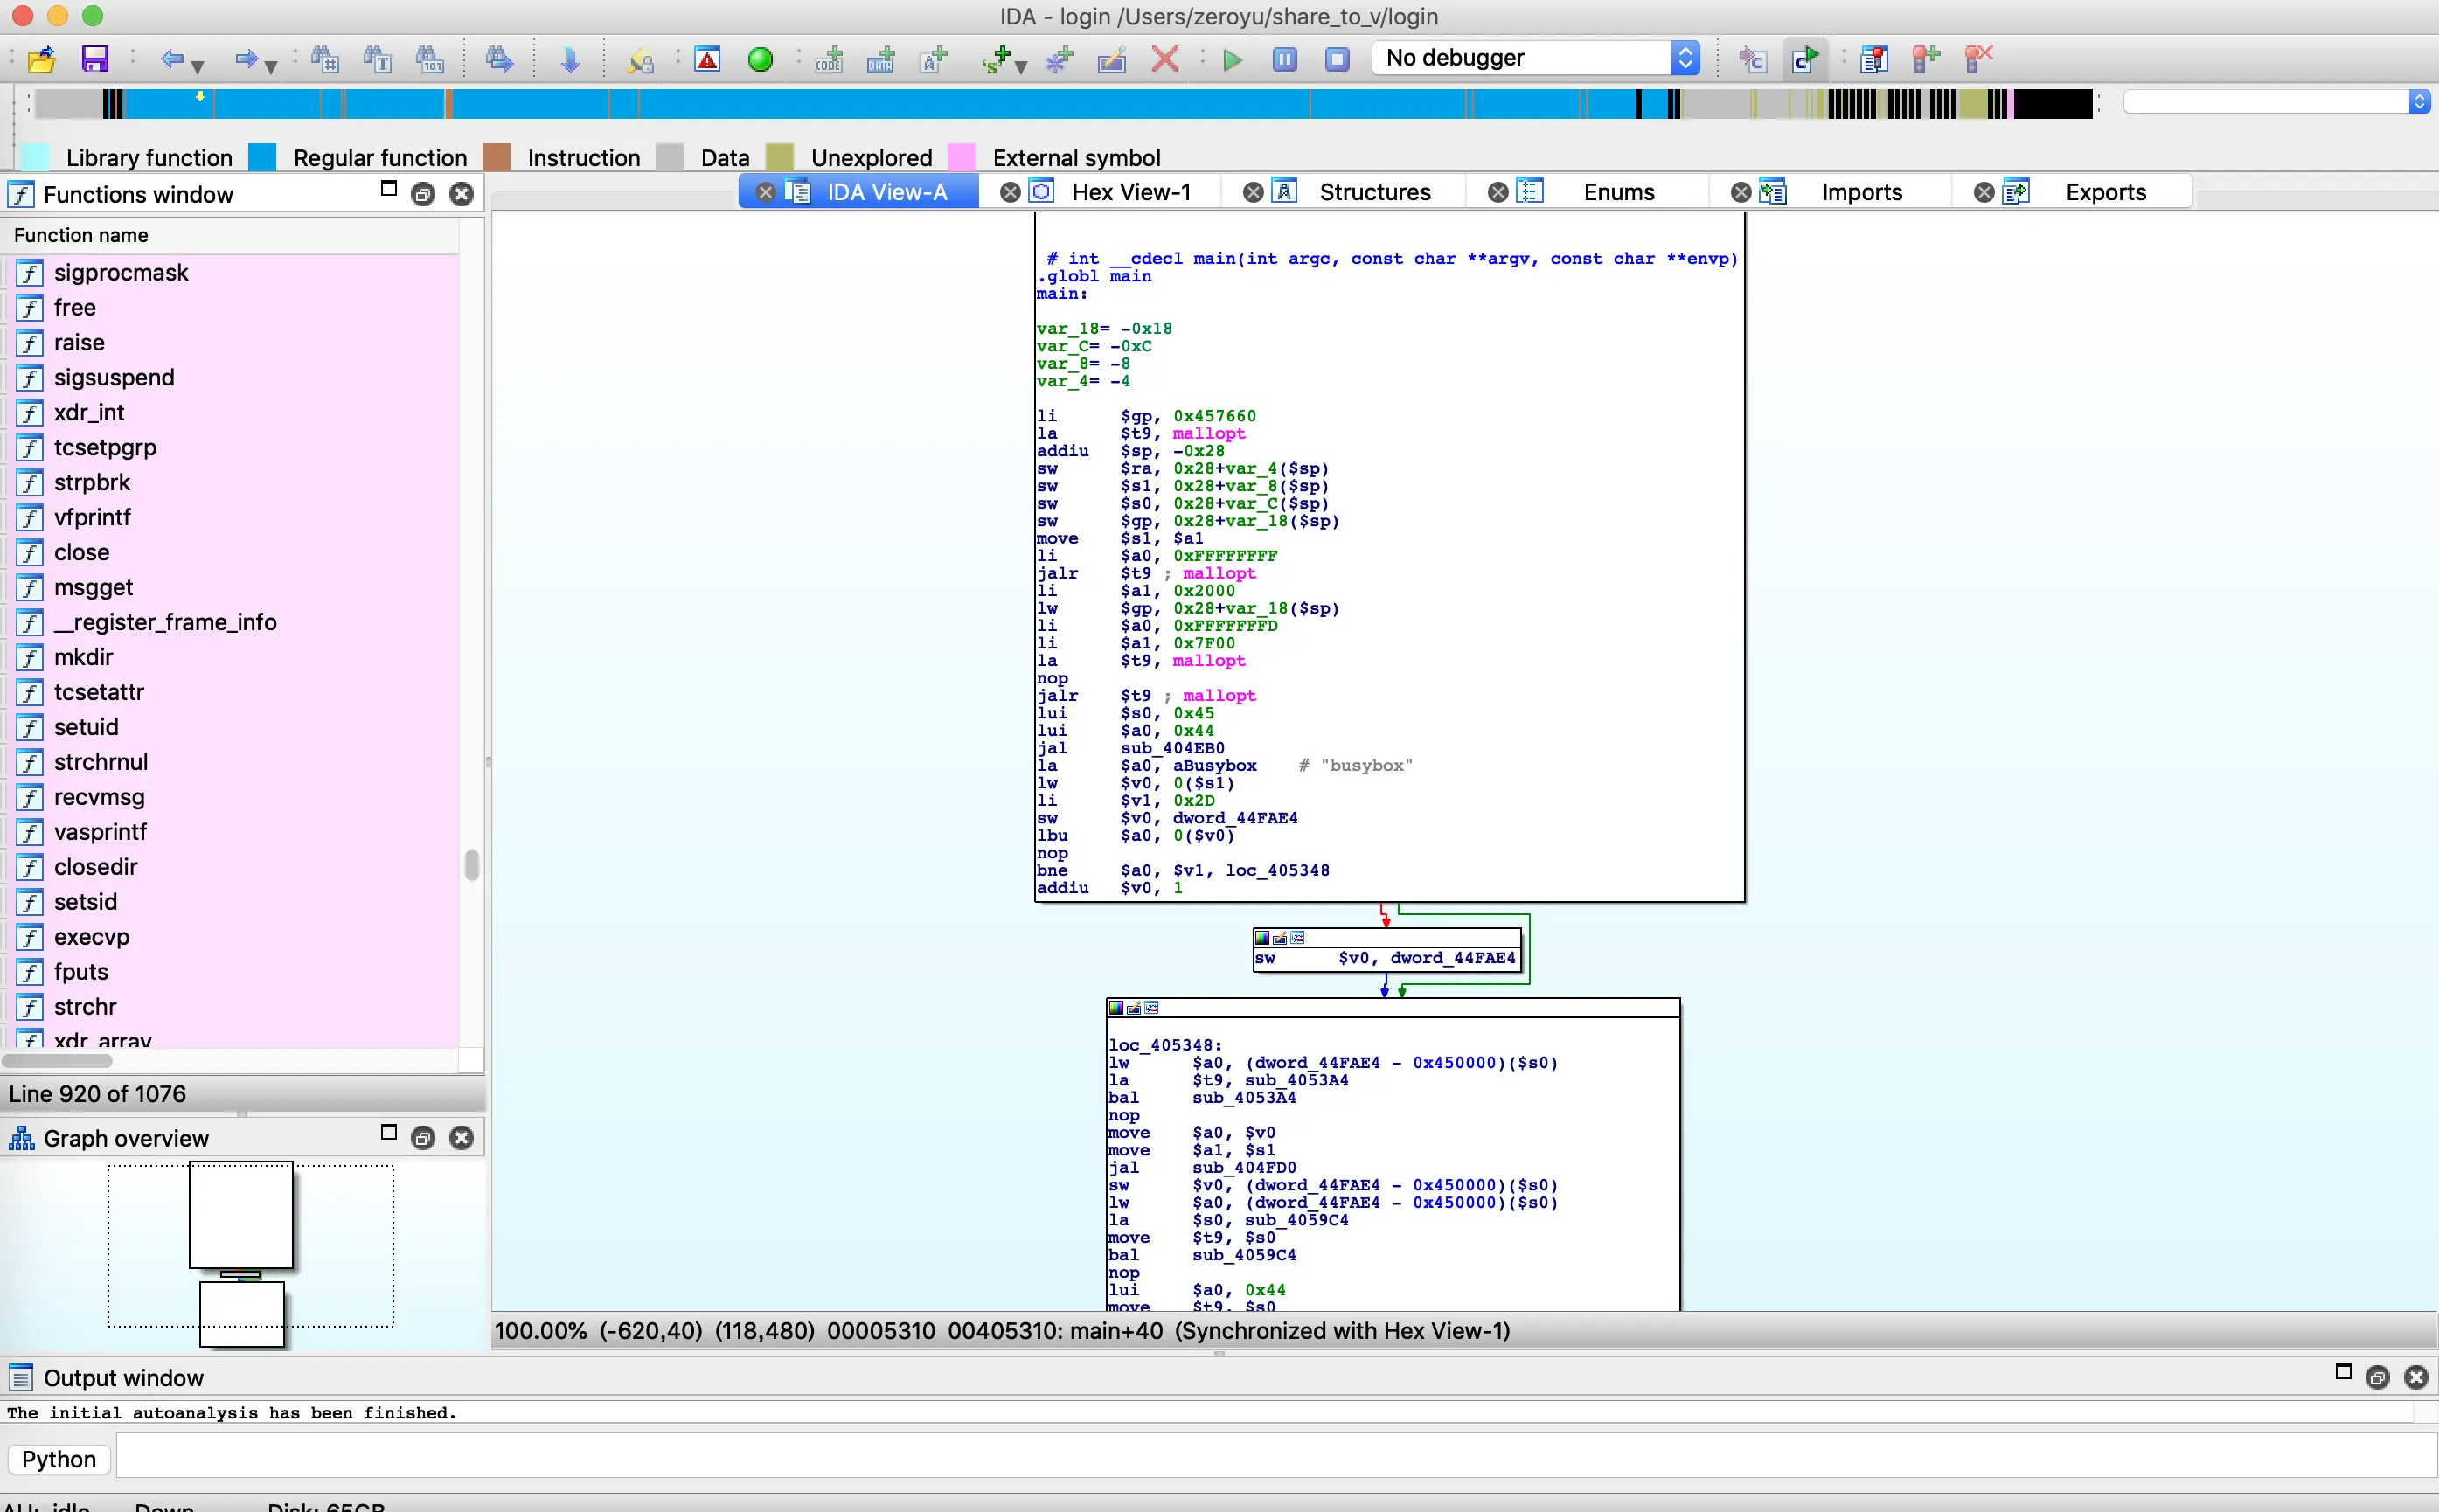Expand the back navigation arrow history dropdown

coord(197,66)
